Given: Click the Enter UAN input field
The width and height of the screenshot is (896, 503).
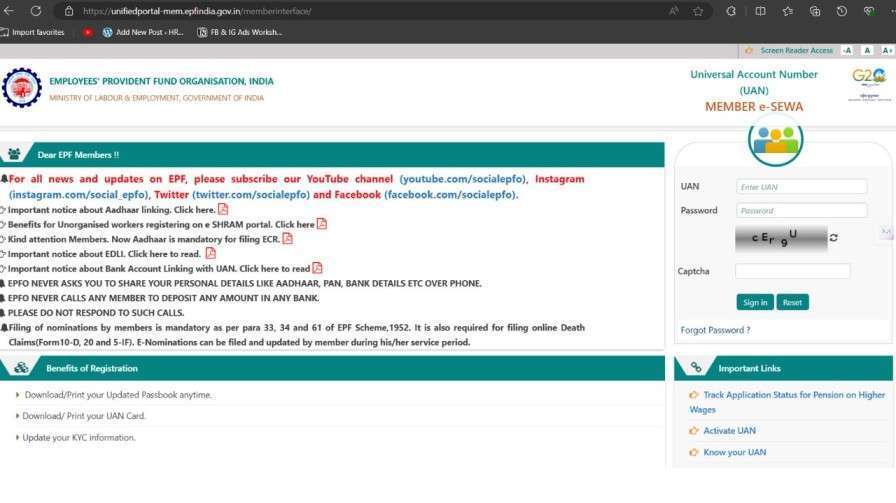Looking at the screenshot, I should click(x=802, y=187).
